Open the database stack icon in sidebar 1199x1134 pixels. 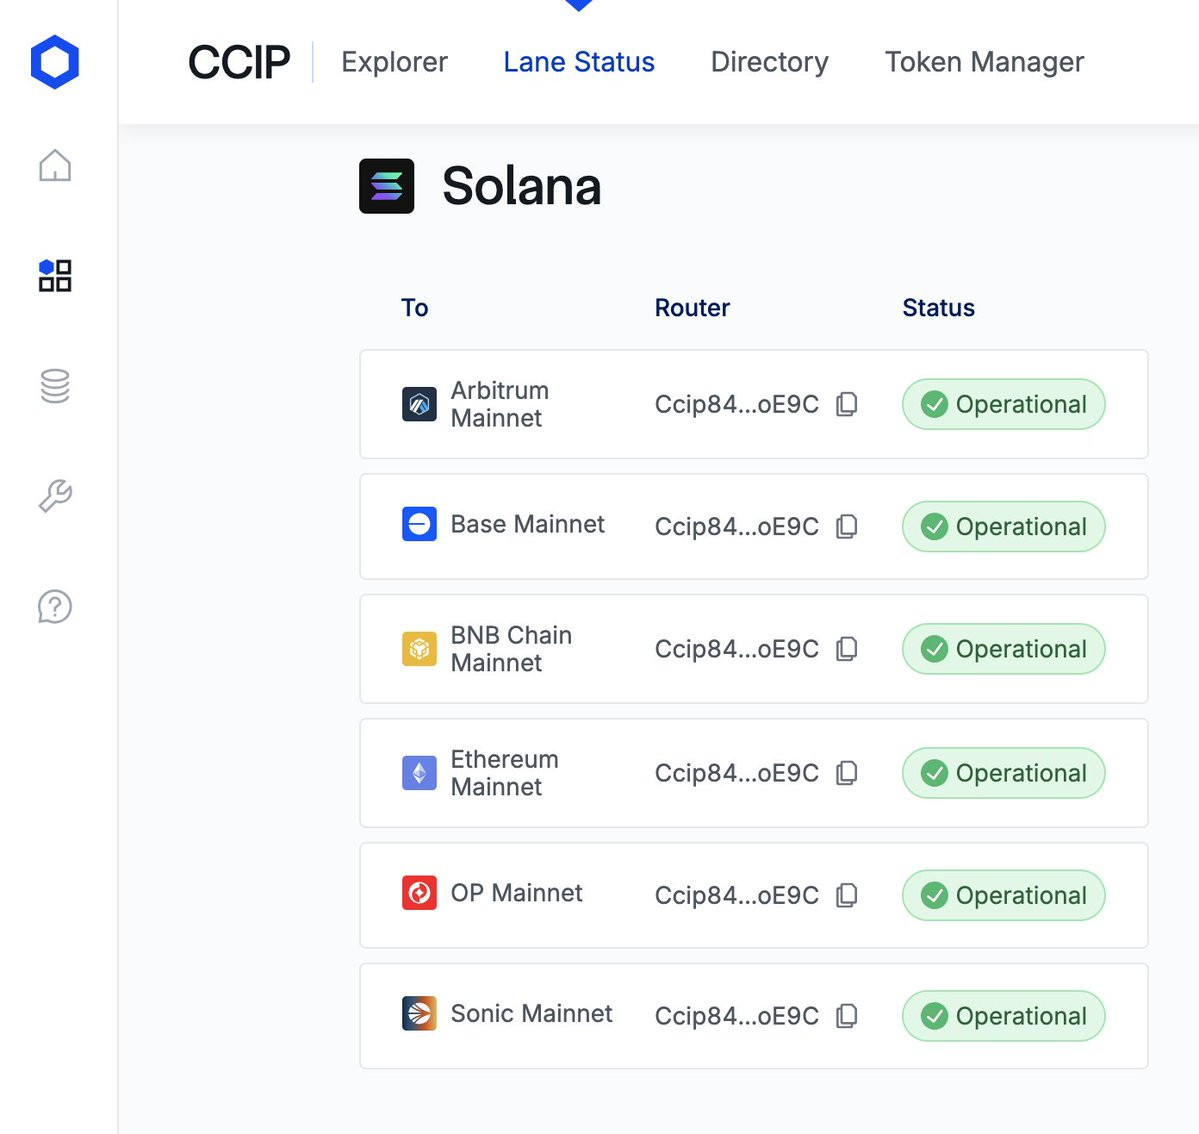55,386
